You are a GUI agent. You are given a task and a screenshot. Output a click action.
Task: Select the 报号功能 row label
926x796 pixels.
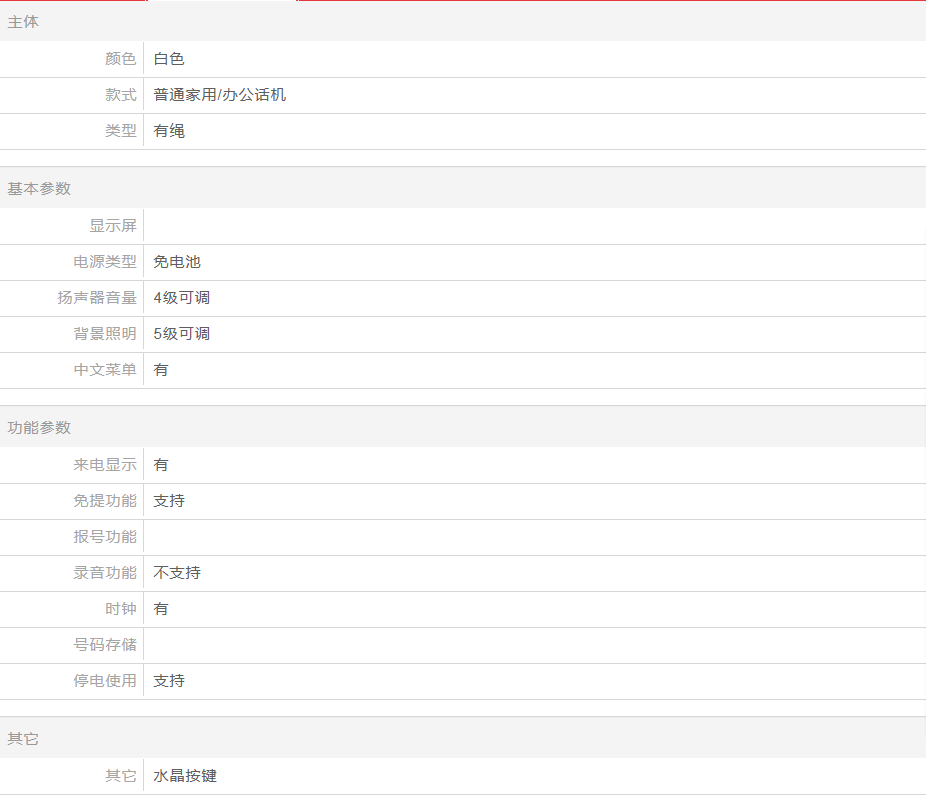tap(105, 537)
